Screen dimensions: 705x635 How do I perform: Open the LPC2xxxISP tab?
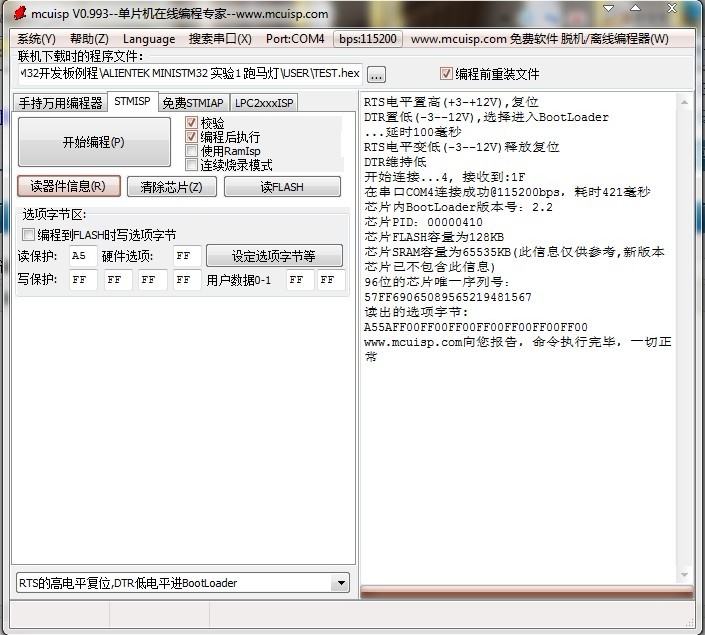pyautogui.click(x=264, y=103)
